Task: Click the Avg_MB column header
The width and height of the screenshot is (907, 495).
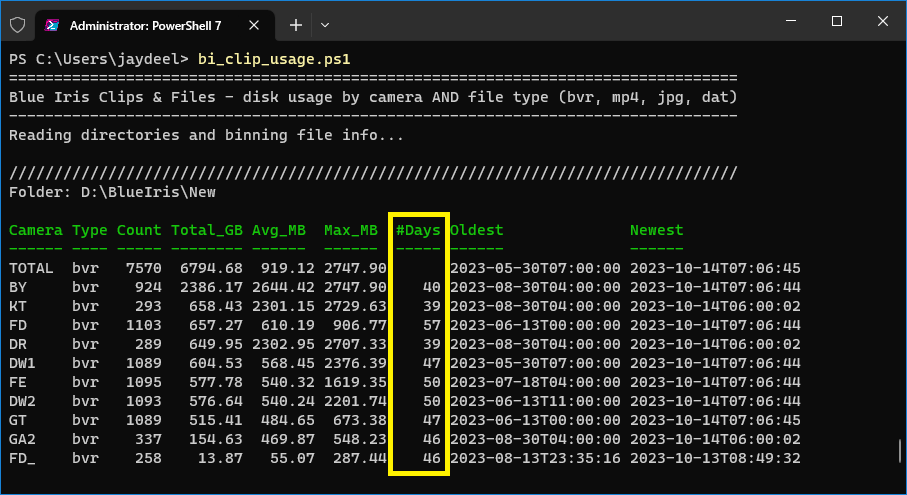Action: pyautogui.click(x=279, y=230)
